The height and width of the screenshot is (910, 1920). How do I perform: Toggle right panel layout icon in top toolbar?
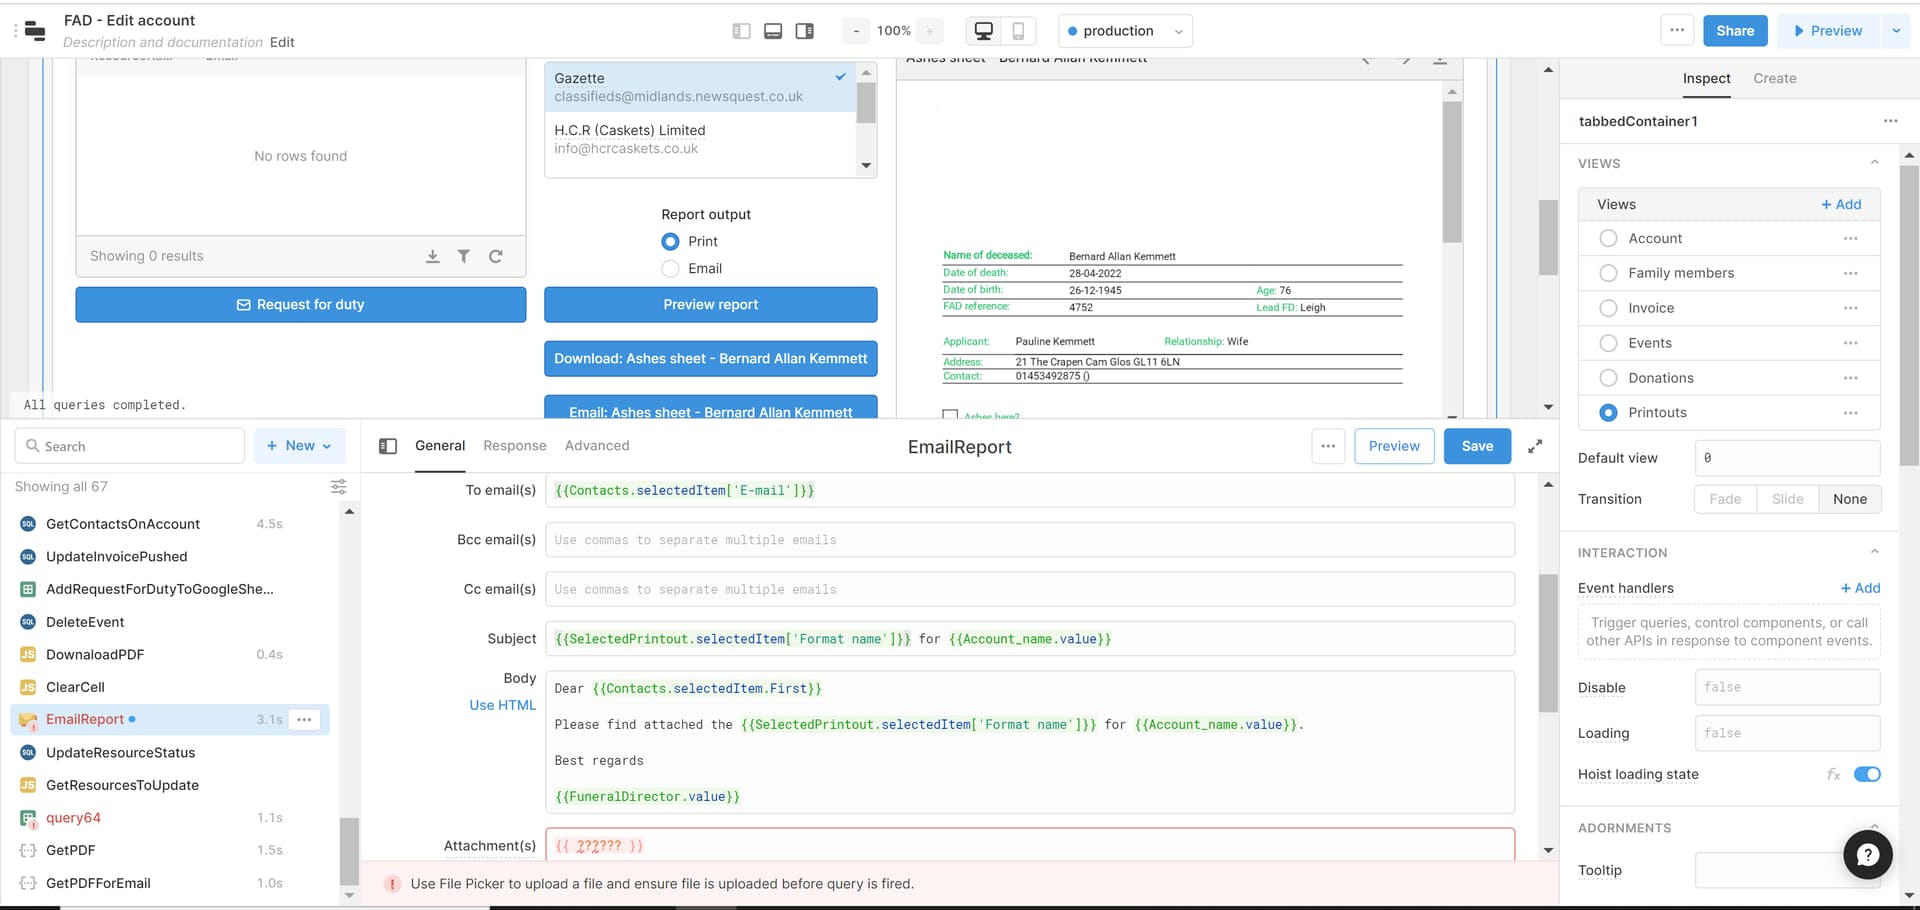[x=804, y=31]
